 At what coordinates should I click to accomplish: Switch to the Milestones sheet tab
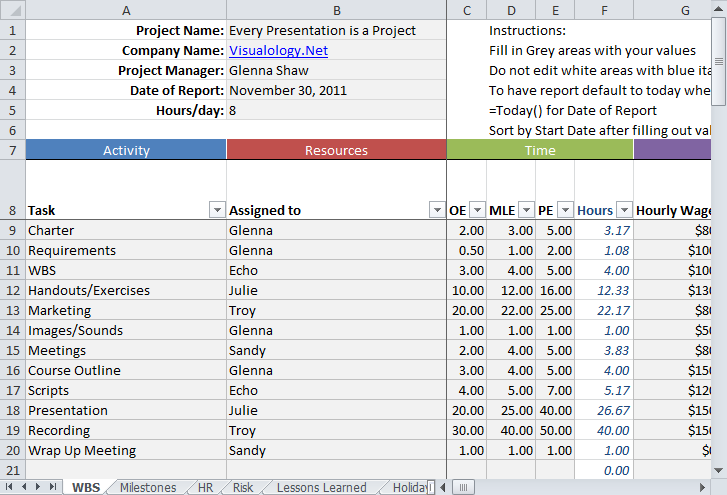pos(147,487)
